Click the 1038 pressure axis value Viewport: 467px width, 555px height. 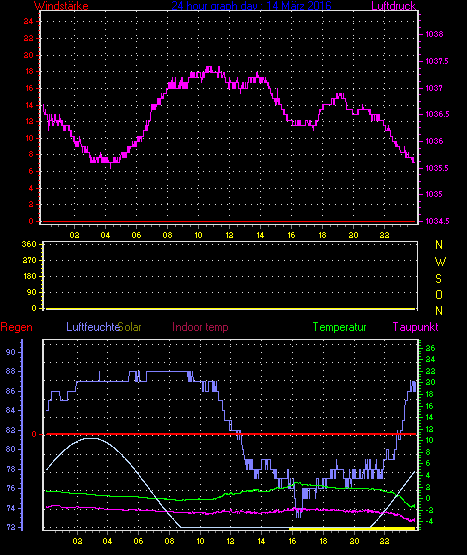[434, 34]
